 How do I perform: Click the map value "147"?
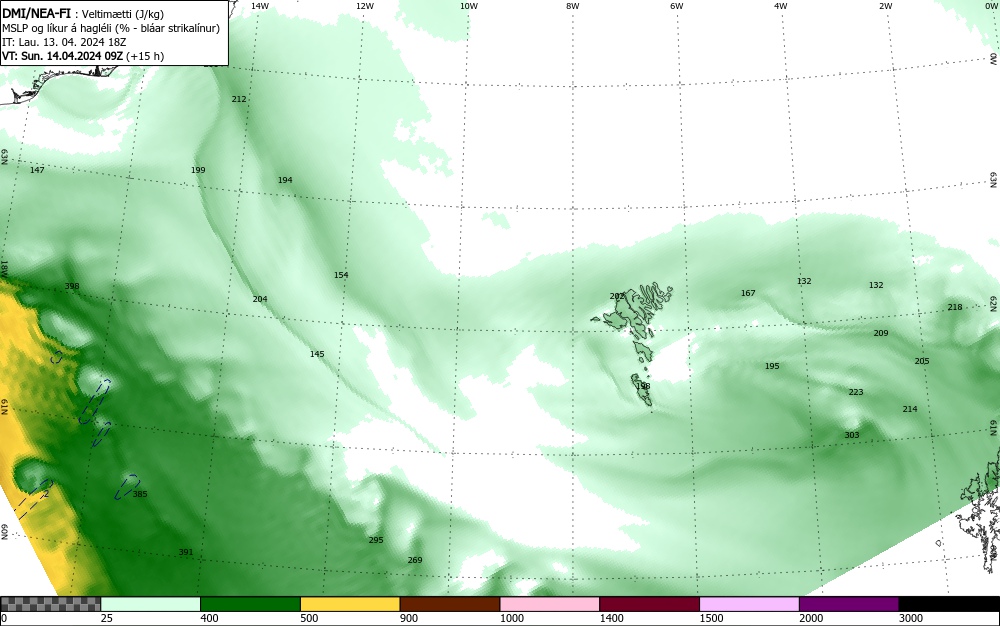(37, 170)
